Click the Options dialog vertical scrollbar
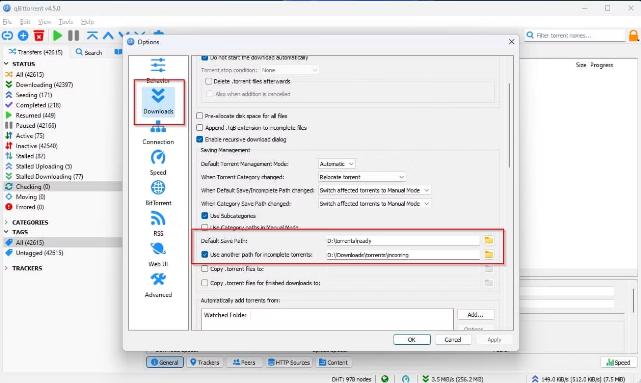 tap(509, 125)
